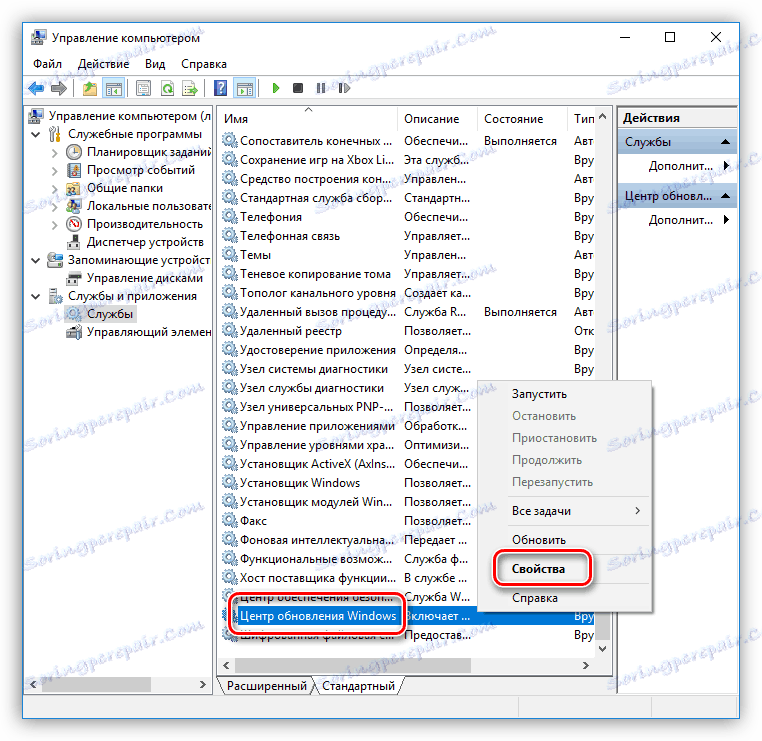The height and width of the screenshot is (741, 762).
Task: Click the gear icon of the Темы service
Action: pos(229,255)
